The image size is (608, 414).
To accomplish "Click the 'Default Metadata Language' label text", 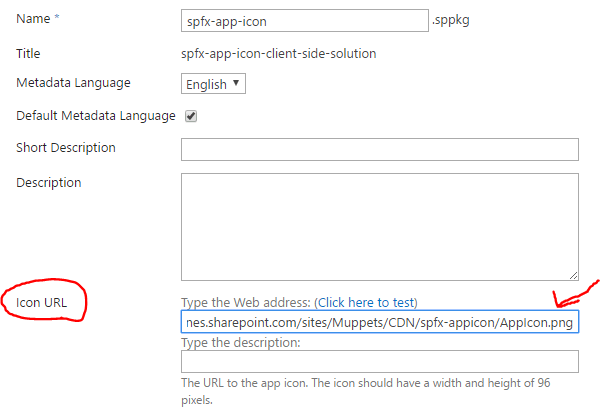I will (96, 115).
